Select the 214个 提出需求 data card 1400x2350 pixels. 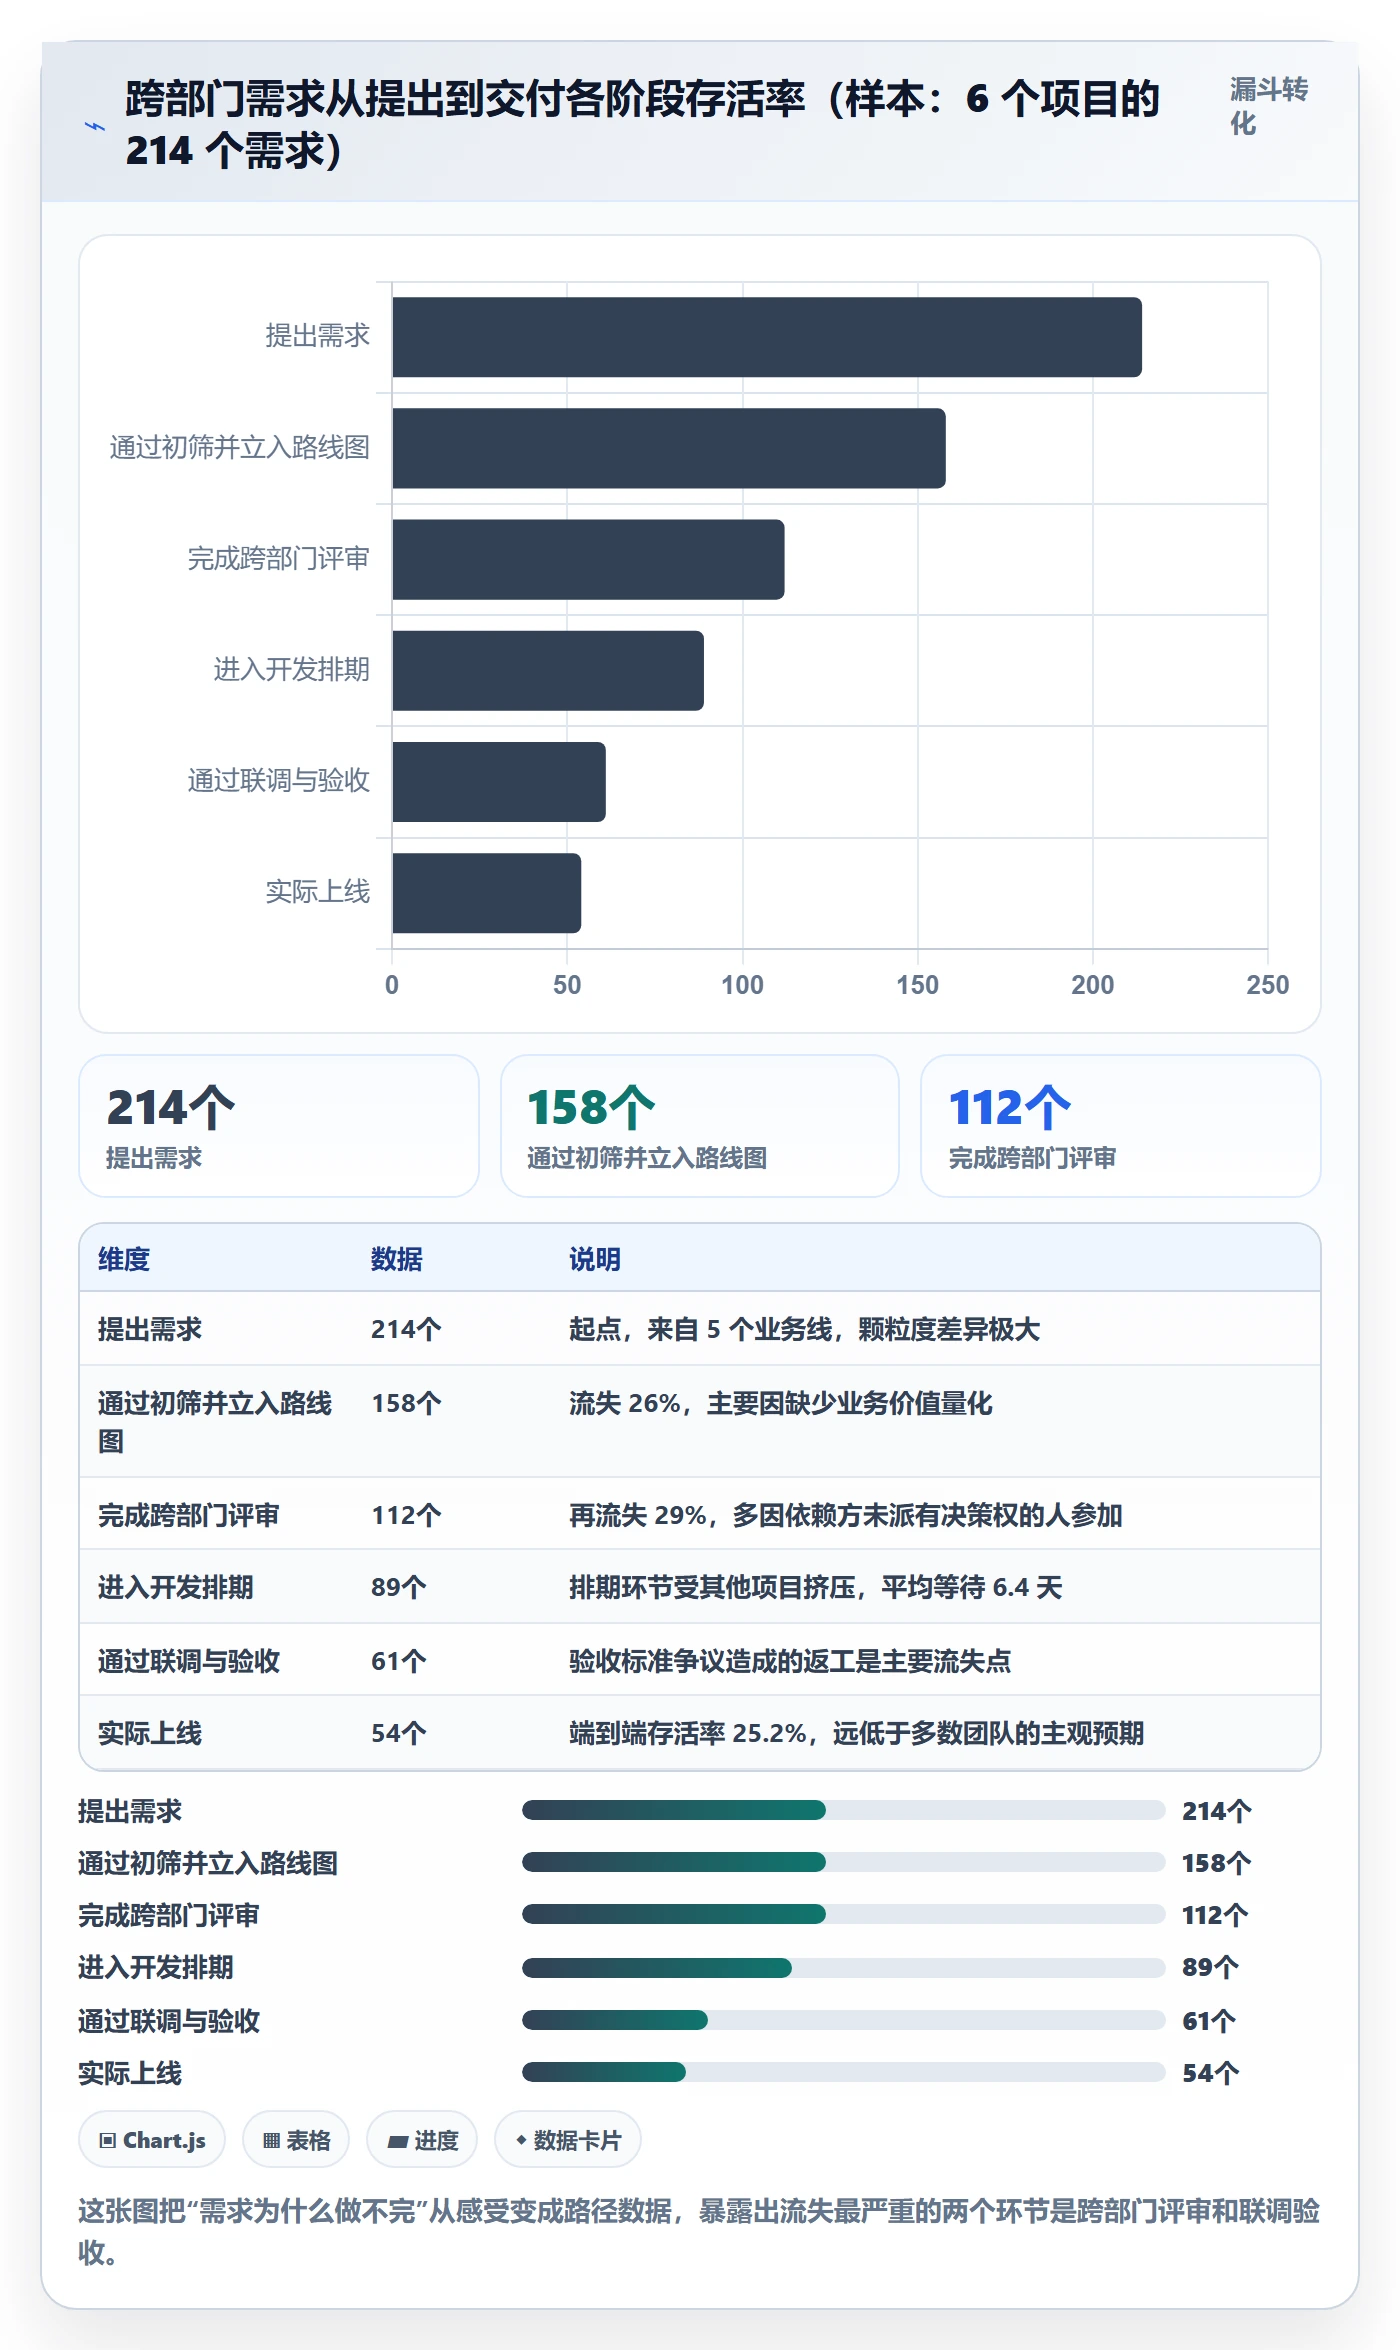point(279,1126)
